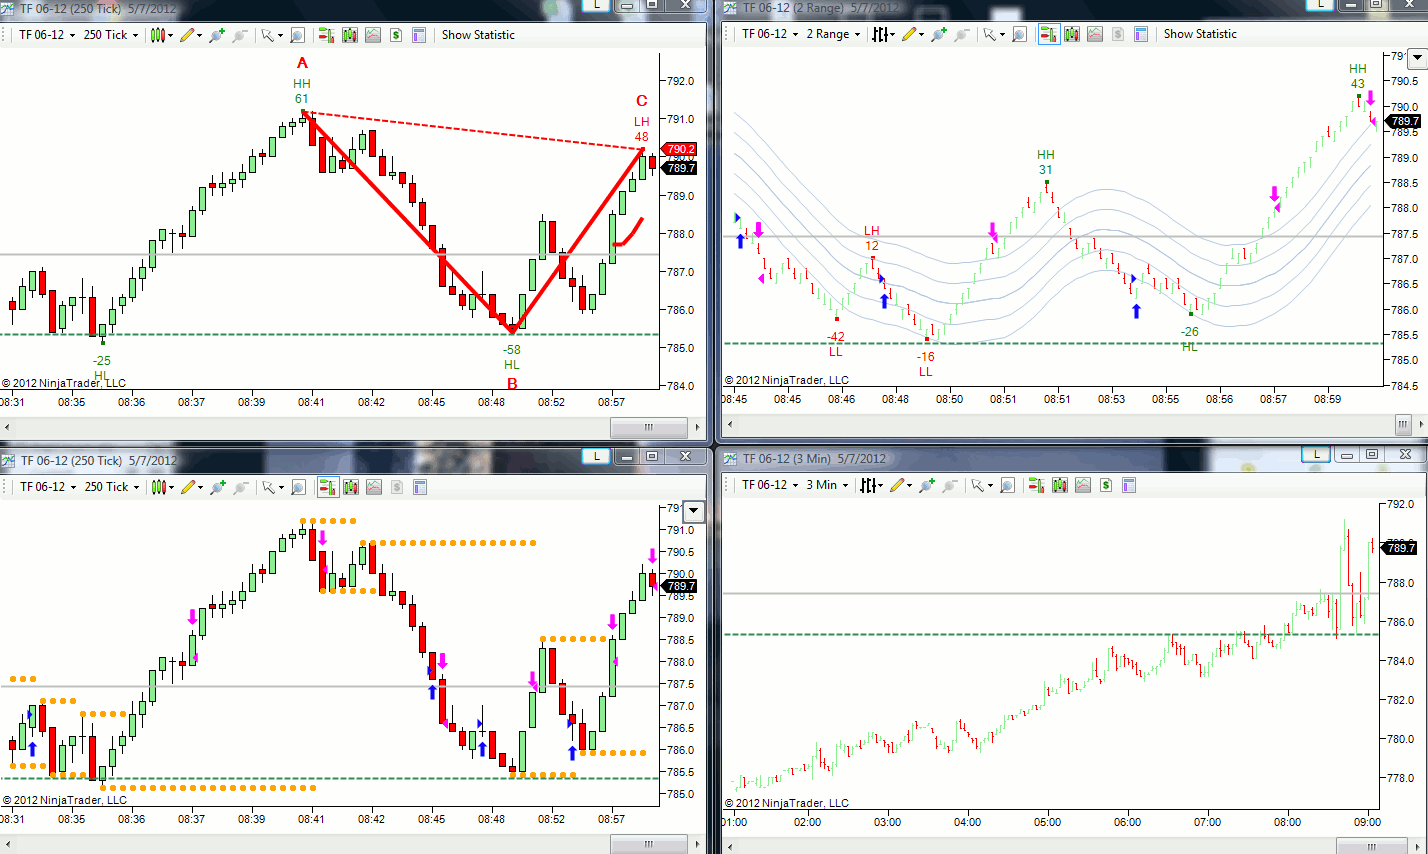
Task: Open TF 06-12 instrument dropdown in upper 250 Tick chart
Action: [47, 35]
